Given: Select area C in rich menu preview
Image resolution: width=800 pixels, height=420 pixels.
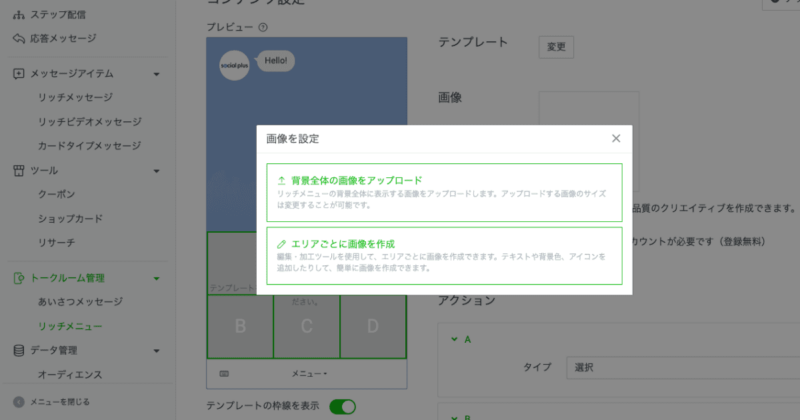Looking at the screenshot, I should 307,327.
